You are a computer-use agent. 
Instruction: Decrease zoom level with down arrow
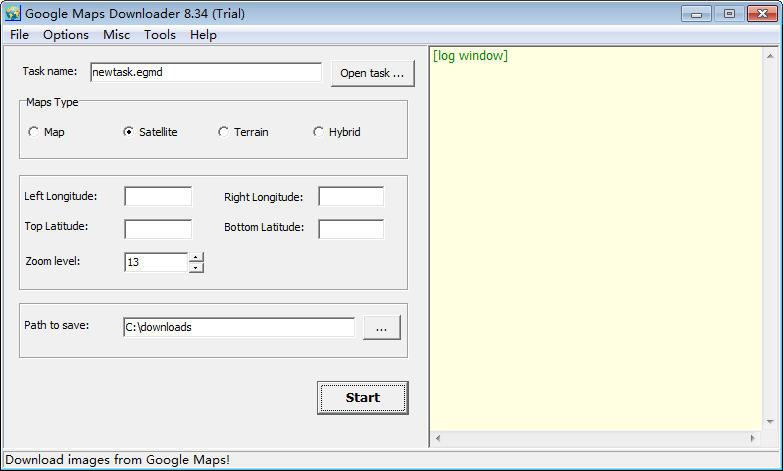click(196, 268)
